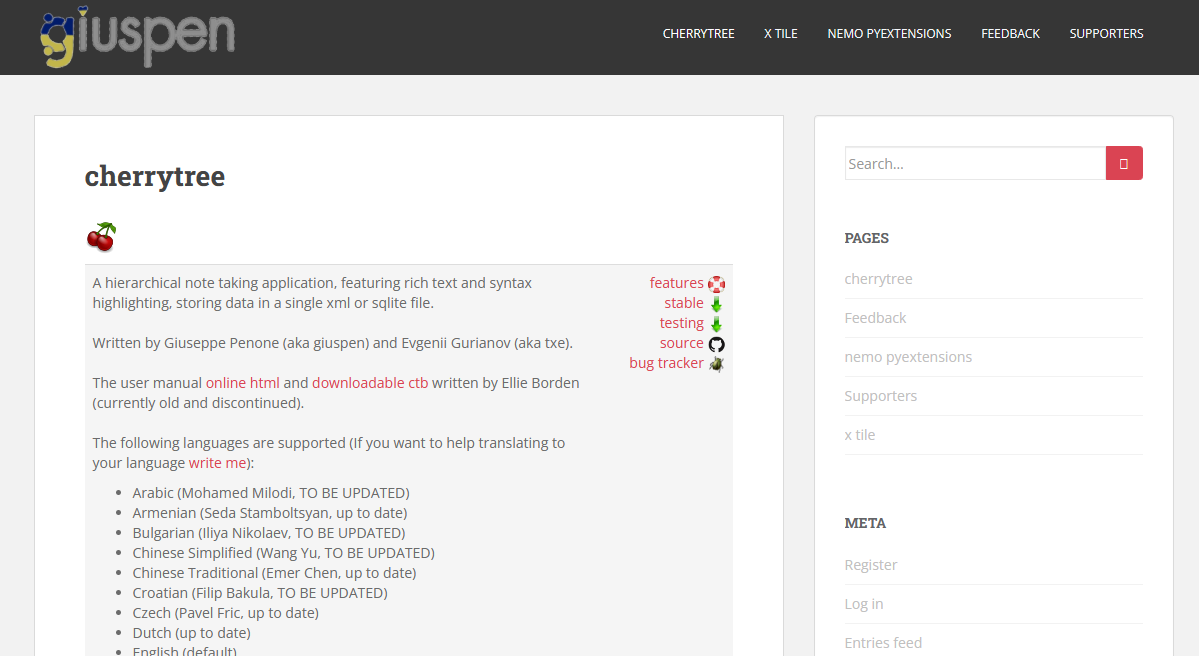This screenshot has height=656, width=1199.
Task: Open the X TILE navigation item
Action: (780, 33)
